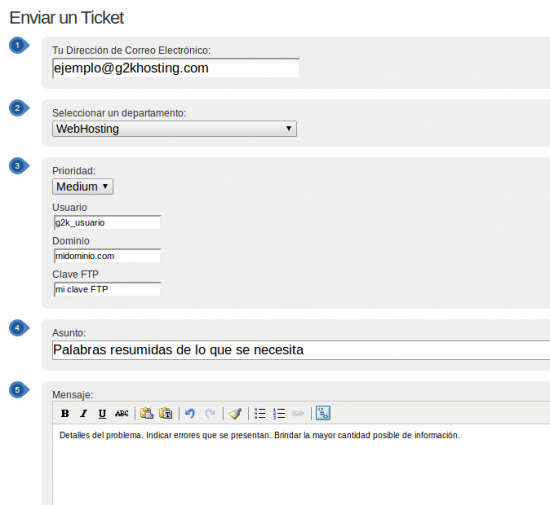Click the Dominio input field

[107, 256]
